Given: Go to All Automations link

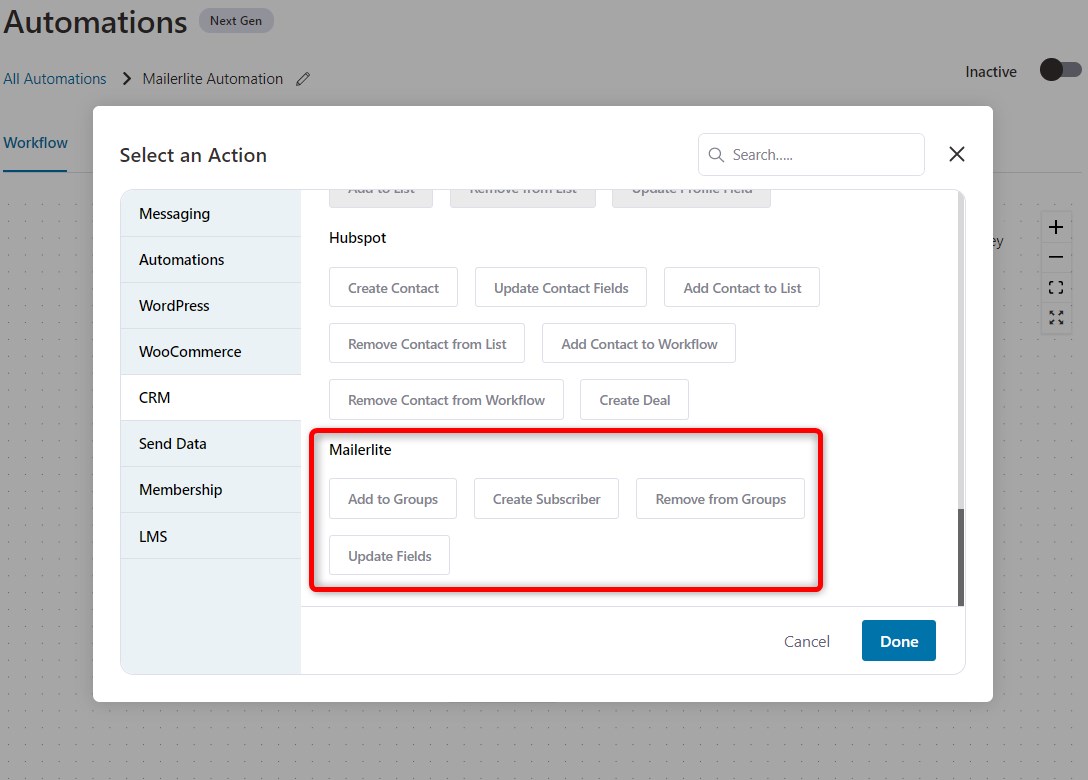Looking at the screenshot, I should pyautogui.click(x=55, y=79).
